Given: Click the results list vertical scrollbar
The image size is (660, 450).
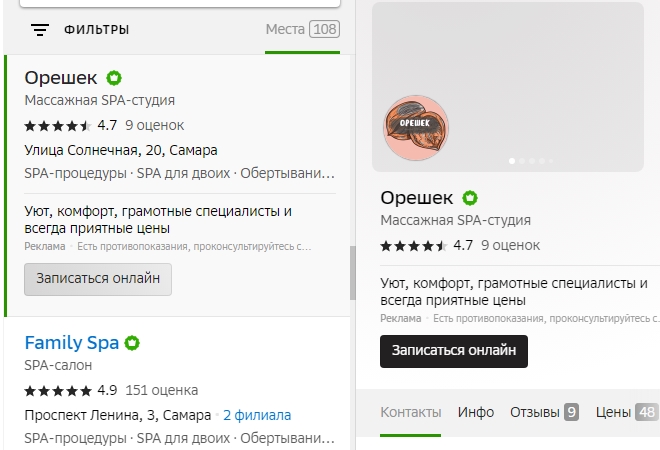Looking at the screenshot, I should point(352,272).
